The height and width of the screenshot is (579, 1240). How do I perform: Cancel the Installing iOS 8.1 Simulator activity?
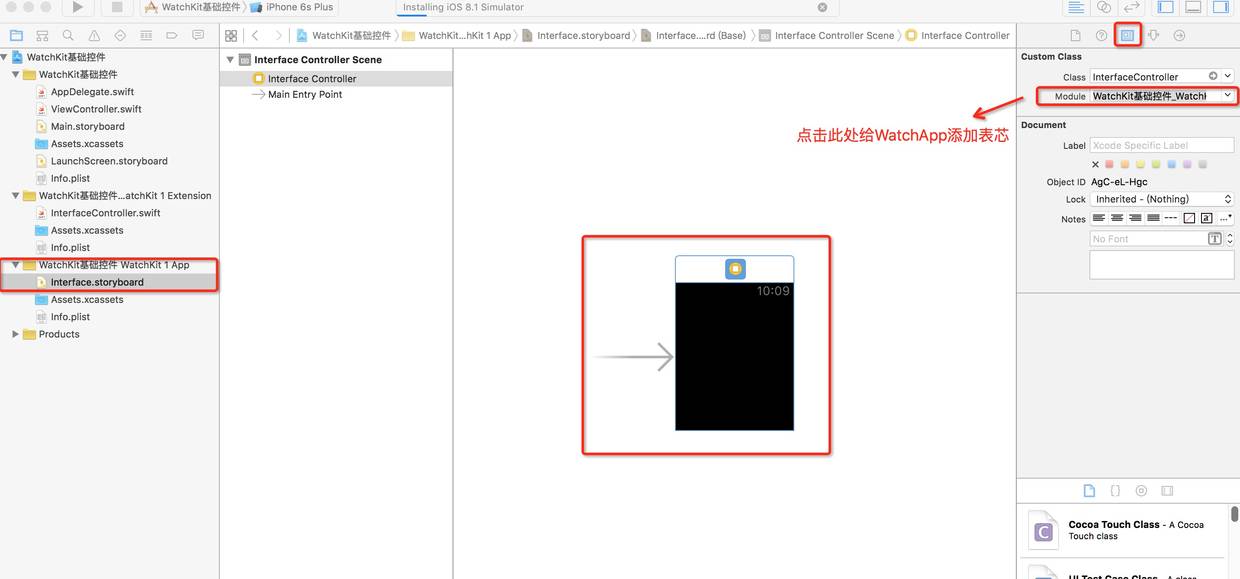[x=823, y=7]
